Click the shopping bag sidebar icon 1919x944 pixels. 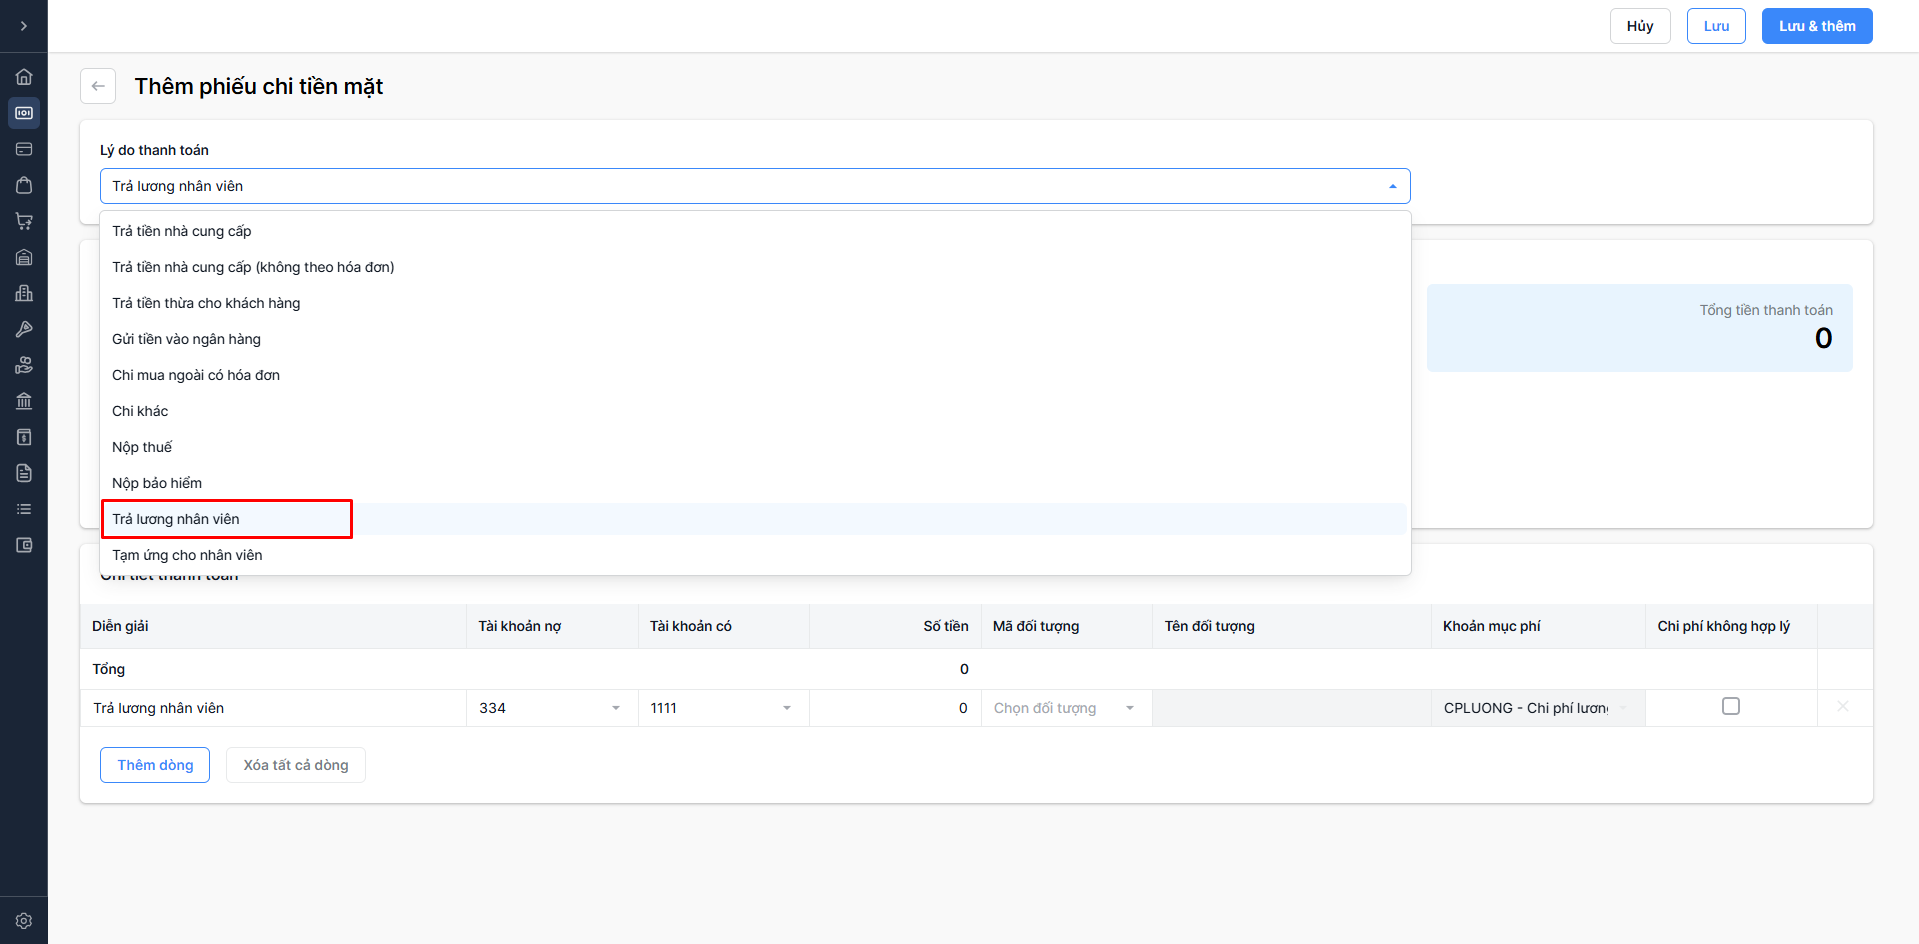coord(24,185)
